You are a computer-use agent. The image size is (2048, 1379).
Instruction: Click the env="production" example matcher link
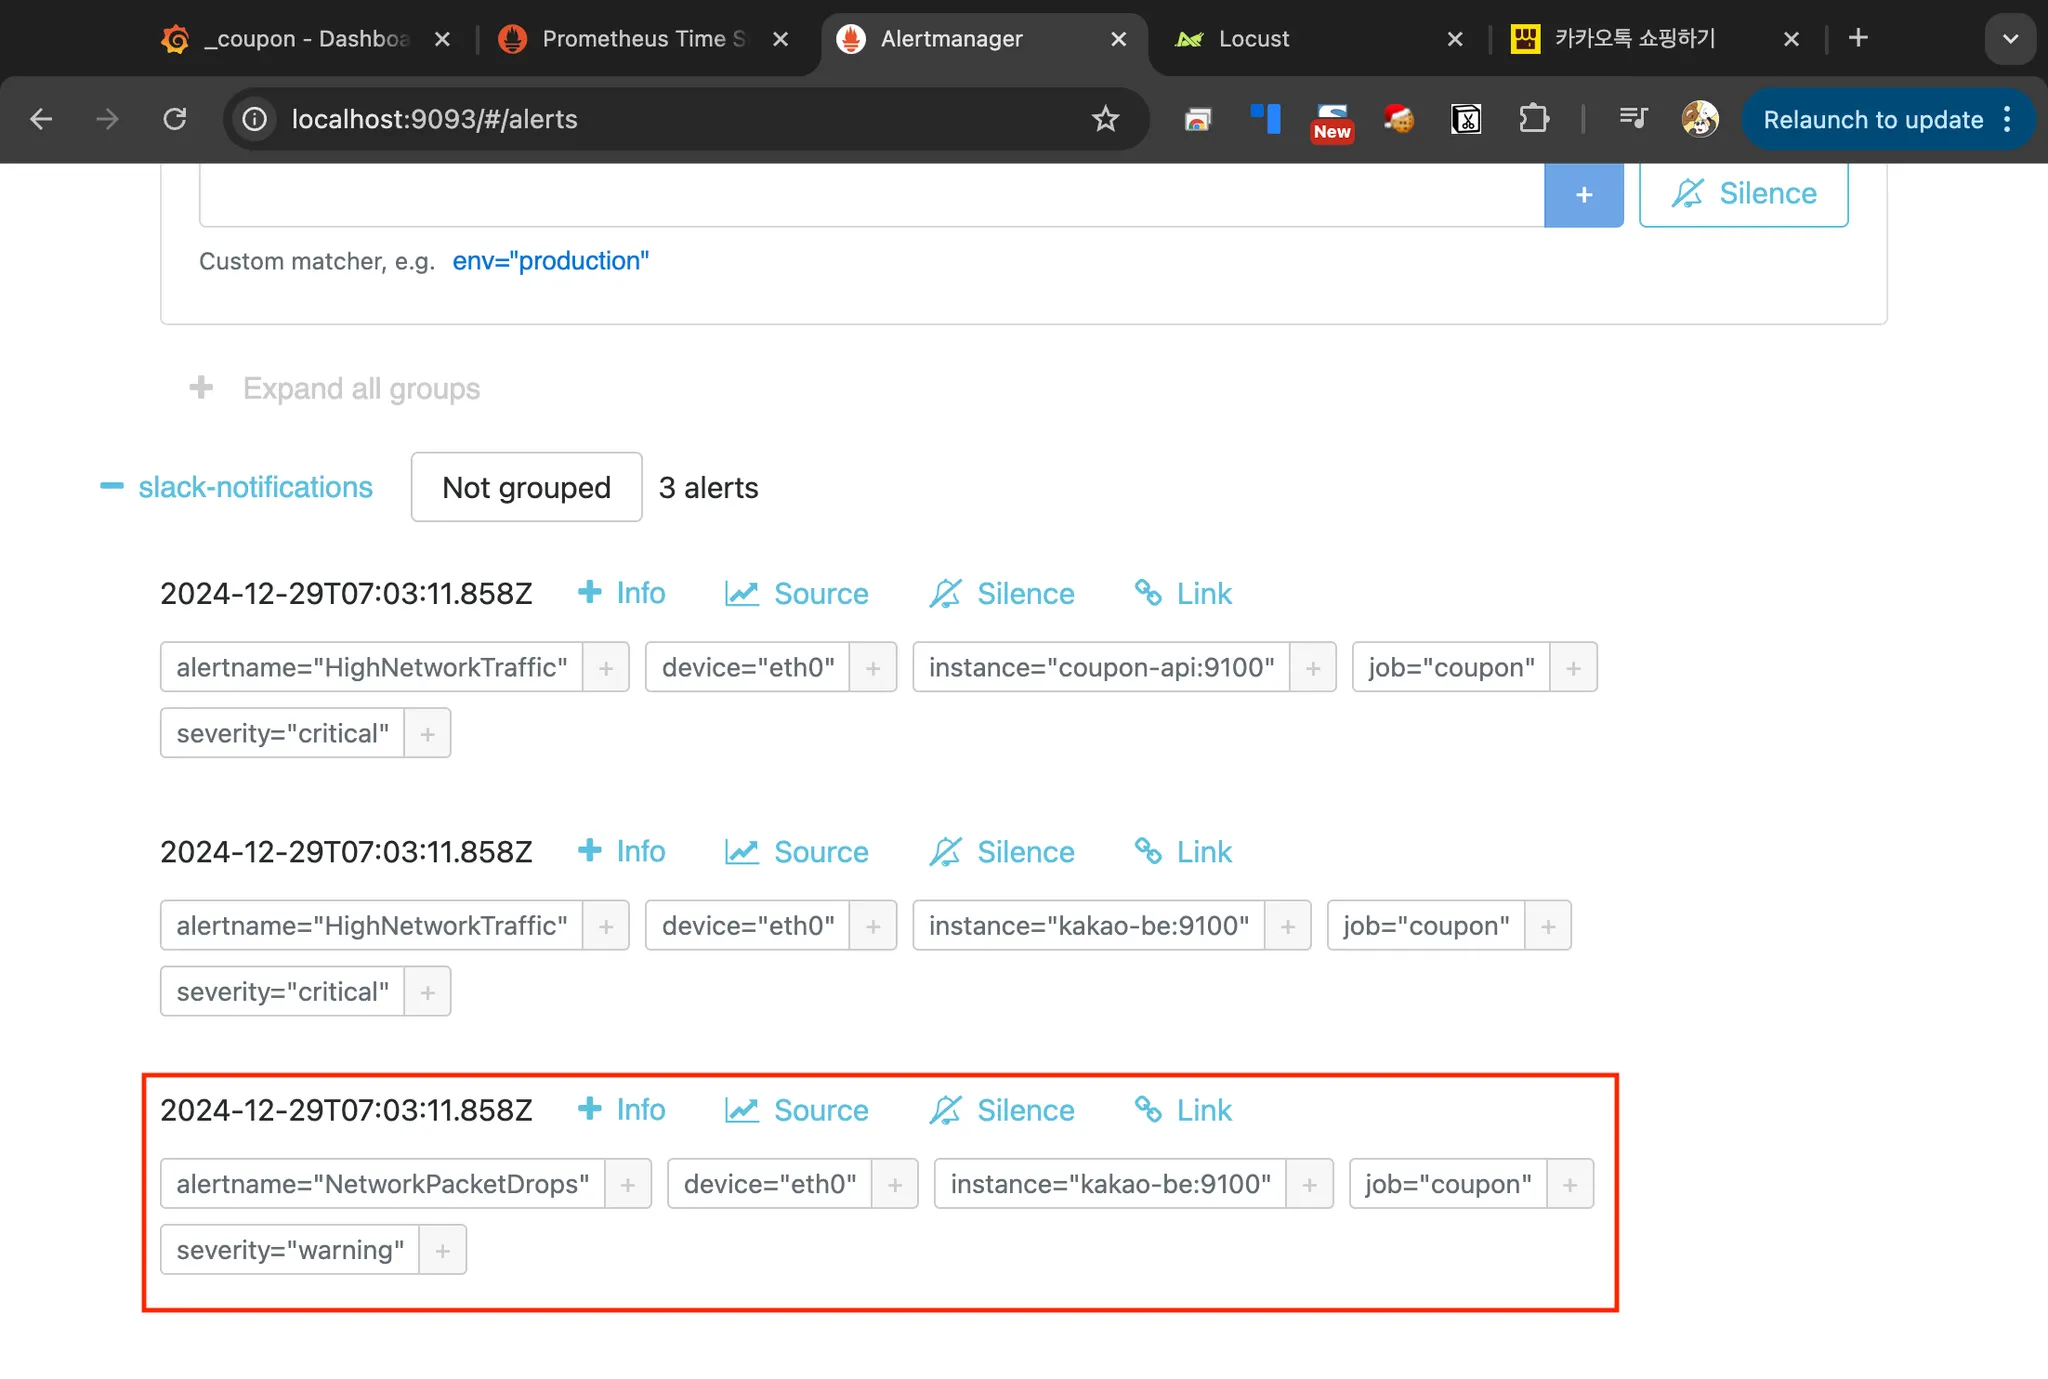point(550,261)
